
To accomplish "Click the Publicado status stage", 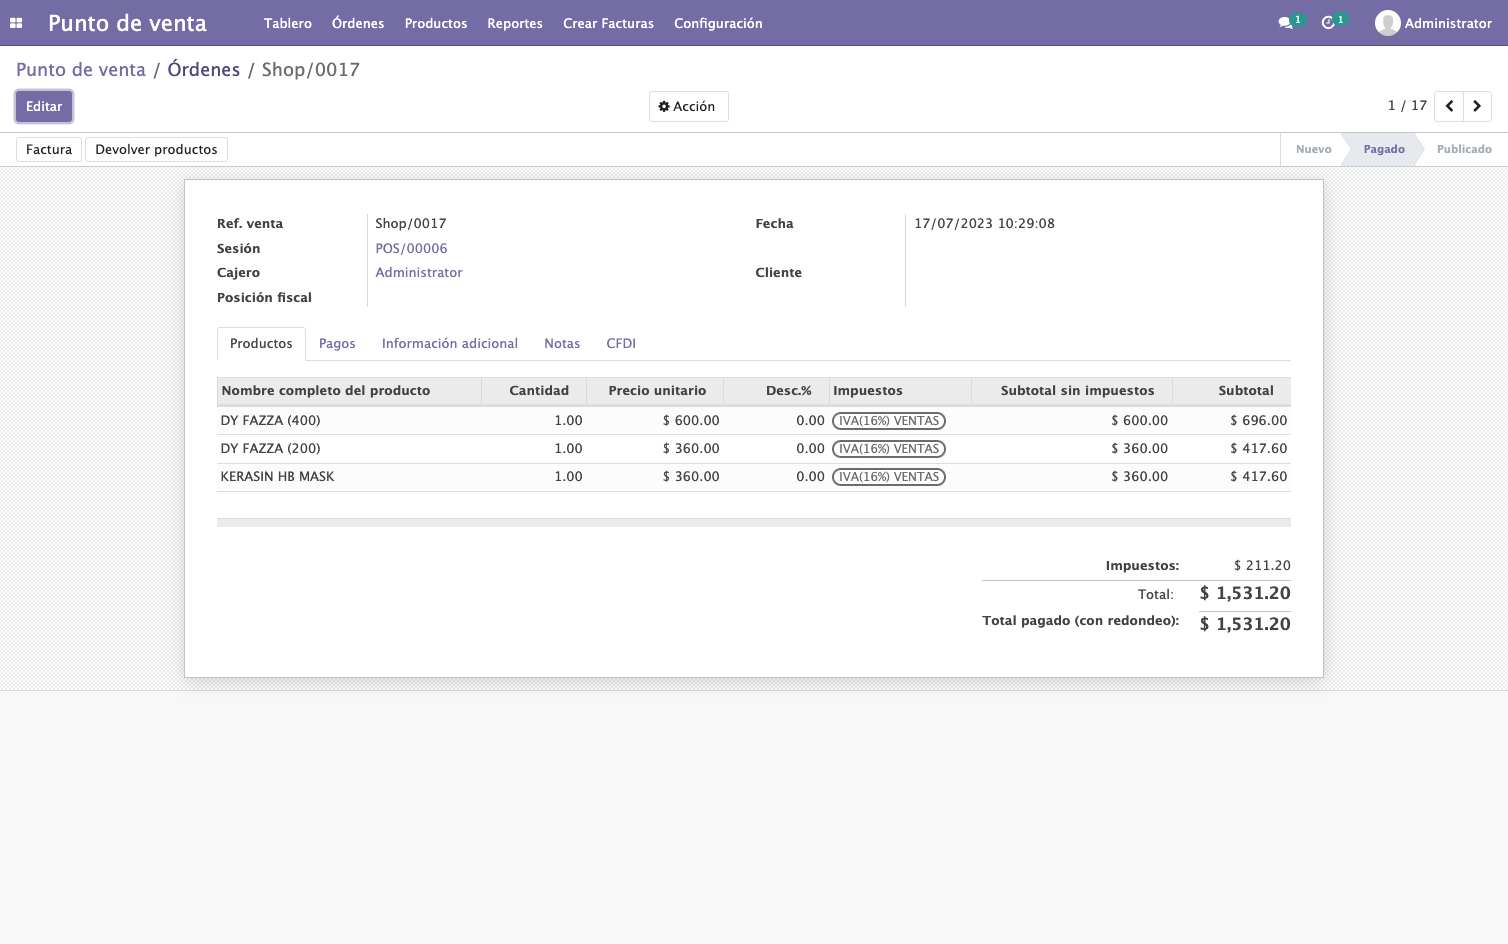I will 1464,149.
